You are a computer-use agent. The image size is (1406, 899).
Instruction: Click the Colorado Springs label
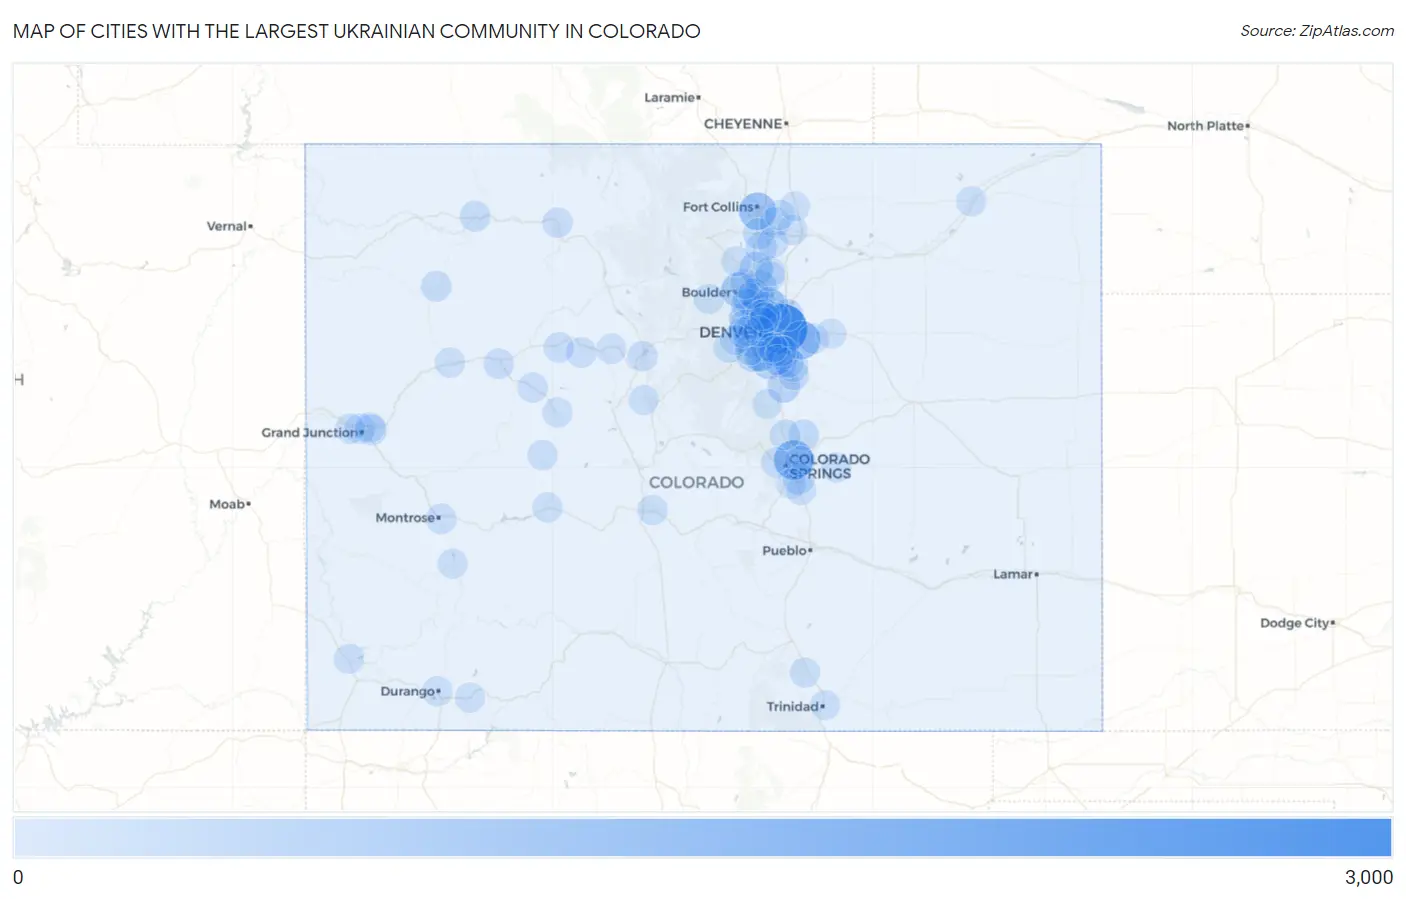(828, 467)
